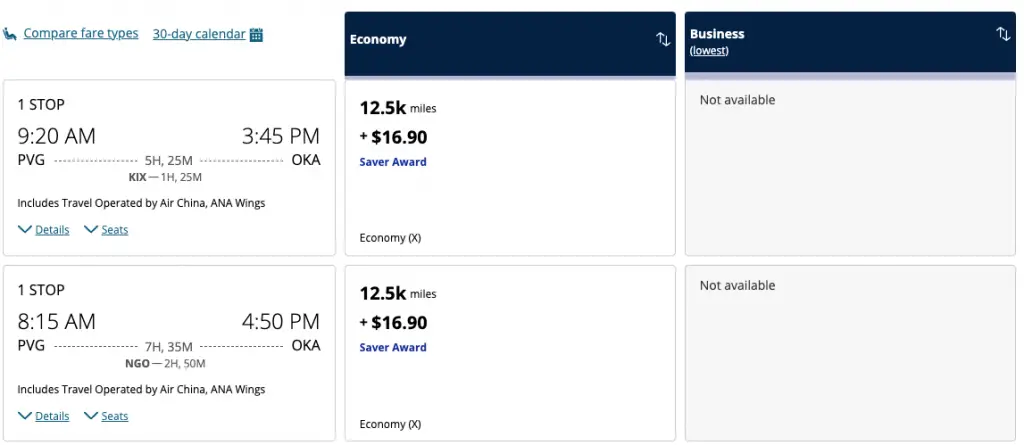Click the seat icon beside Compare fare types
This screenshot has height=445, width=1024.
pos(11,34)
